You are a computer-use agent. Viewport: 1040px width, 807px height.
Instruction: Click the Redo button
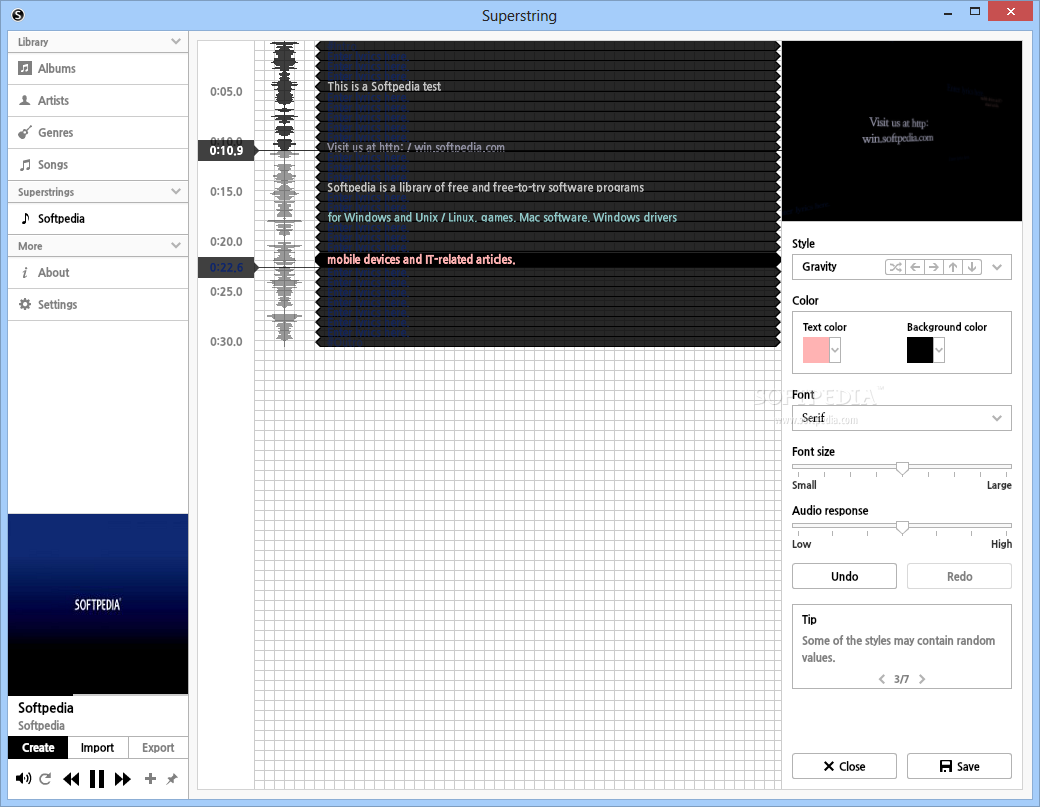point(959,576)
